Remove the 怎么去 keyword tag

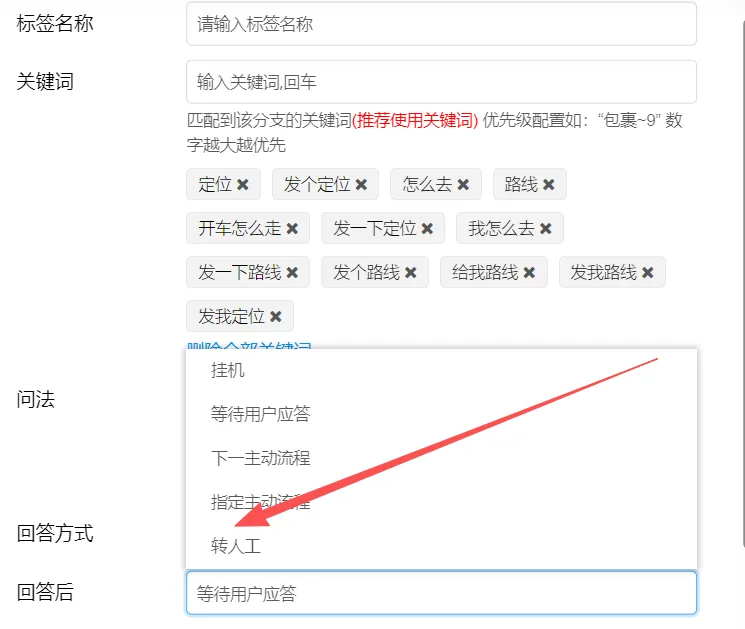[x=463, y=184]
